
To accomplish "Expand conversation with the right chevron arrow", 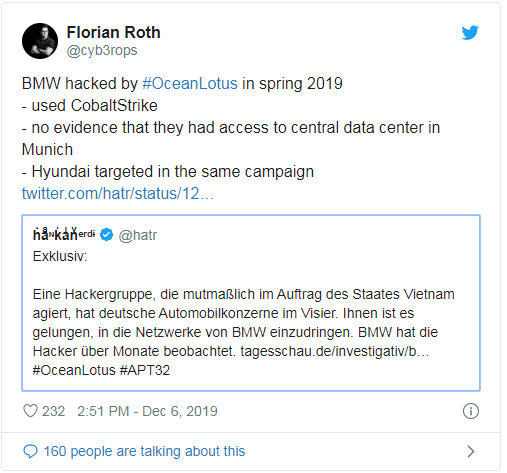I will point(471,452).
